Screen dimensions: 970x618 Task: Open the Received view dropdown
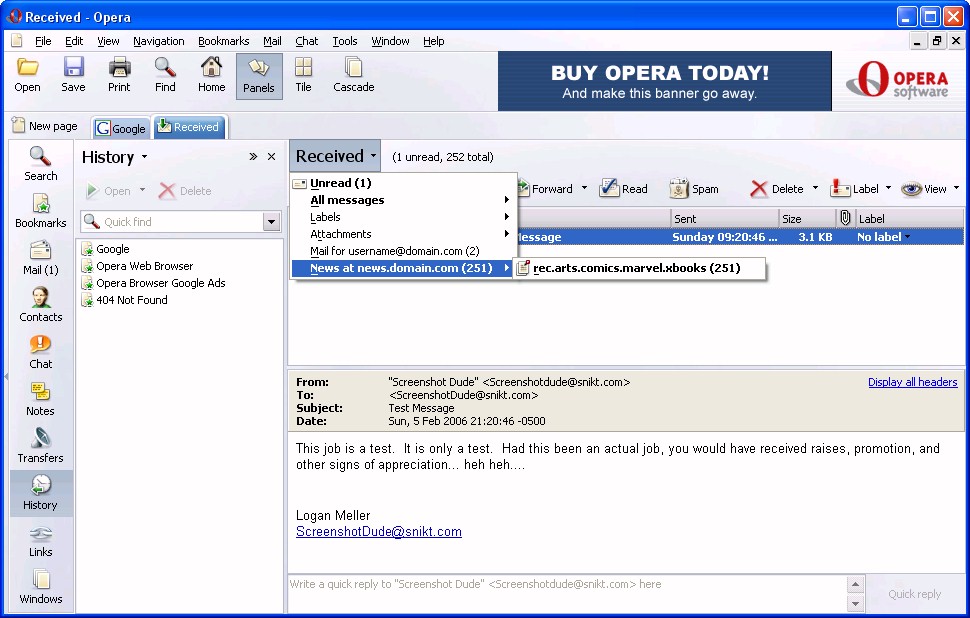335,156
